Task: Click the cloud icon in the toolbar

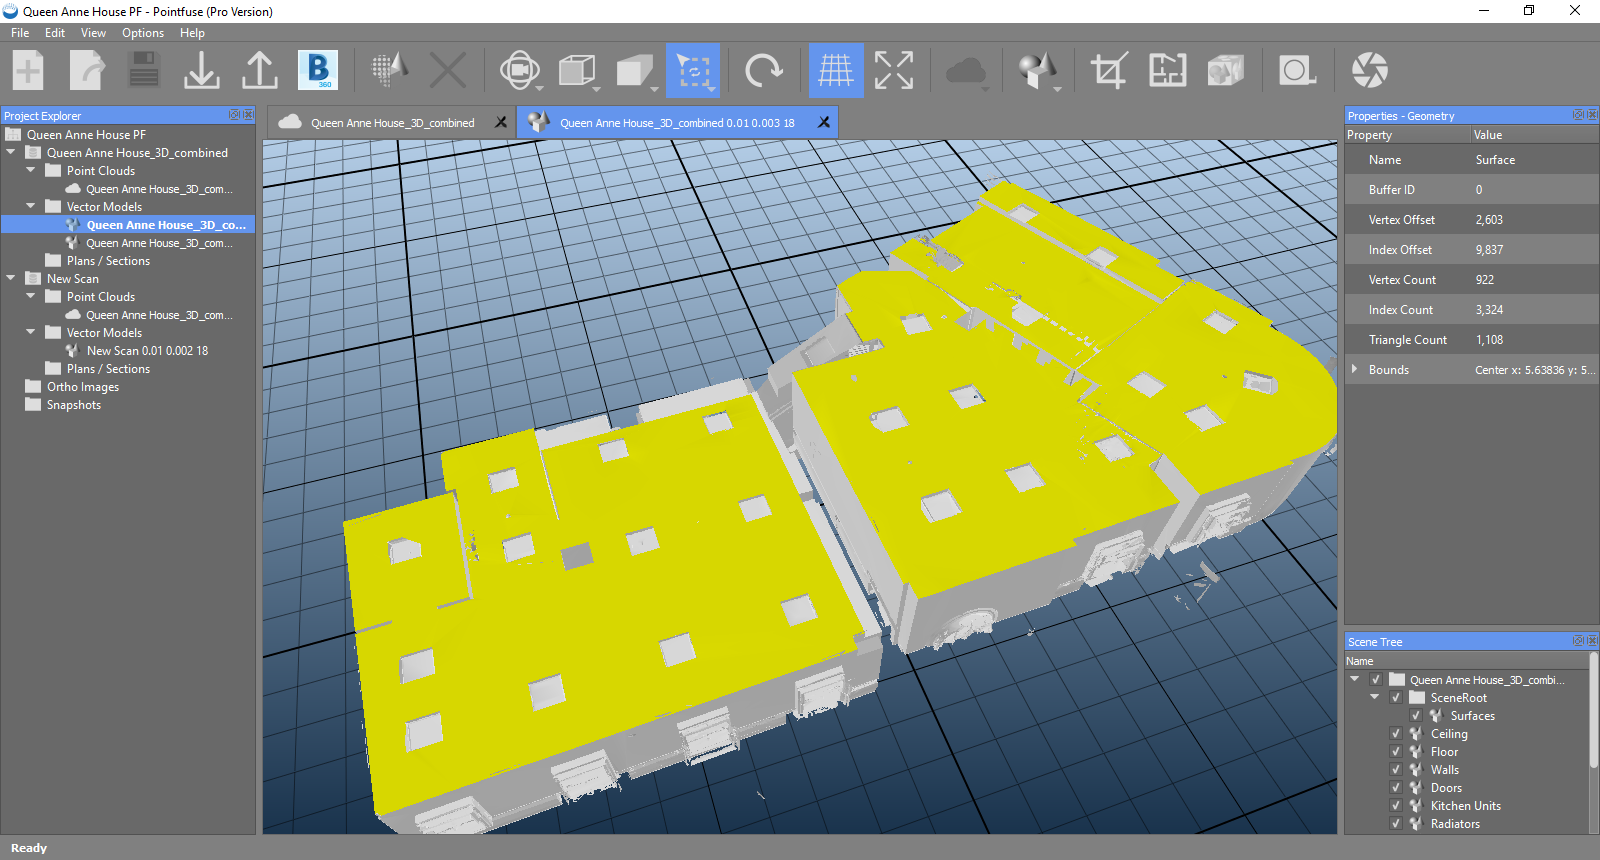Action: (966, 71)
